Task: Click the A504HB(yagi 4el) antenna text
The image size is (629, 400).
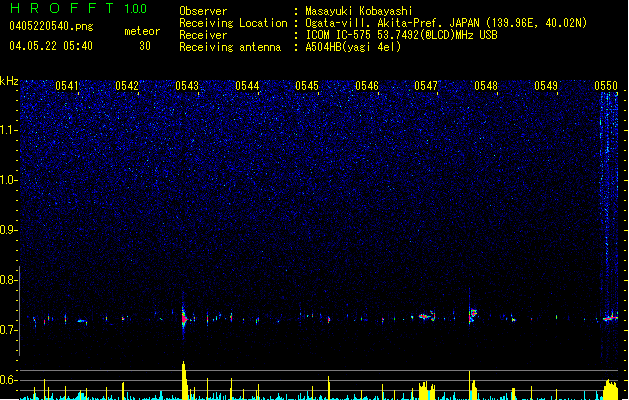Action: [x=353, y=47]
